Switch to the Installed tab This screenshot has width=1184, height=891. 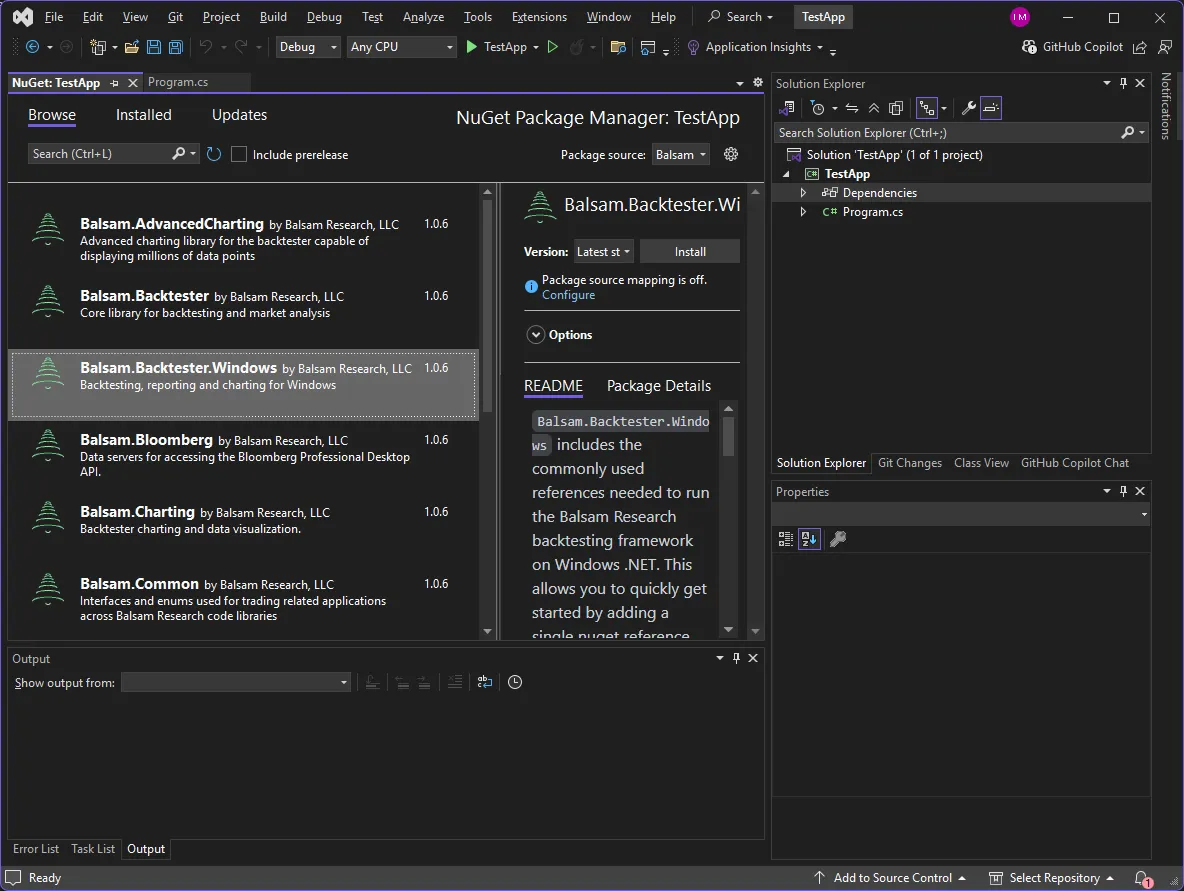click(x=144, y=115)
